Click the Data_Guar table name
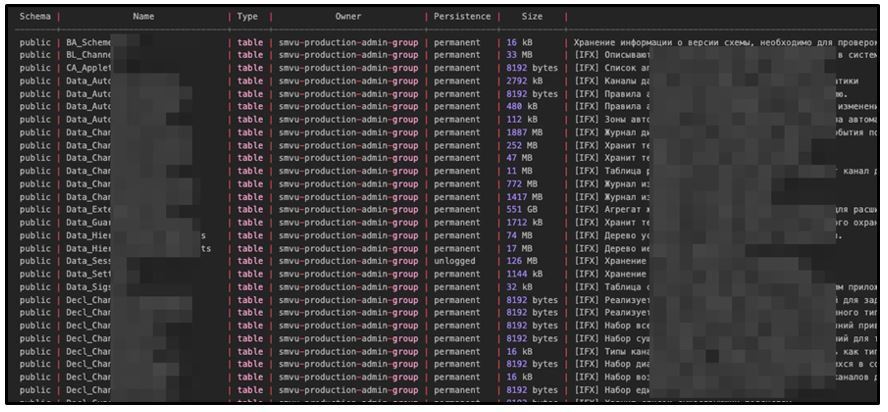 pyautogui.click(x=89, y=223)
